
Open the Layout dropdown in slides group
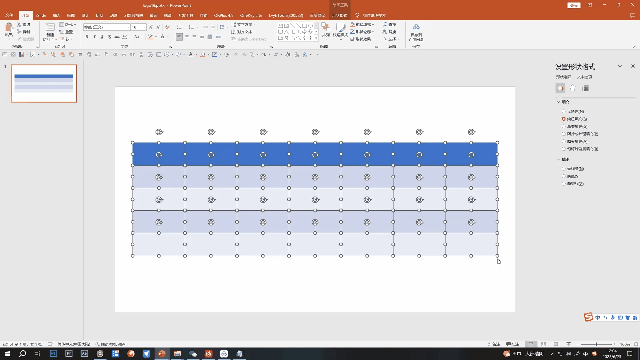point(67,24)
